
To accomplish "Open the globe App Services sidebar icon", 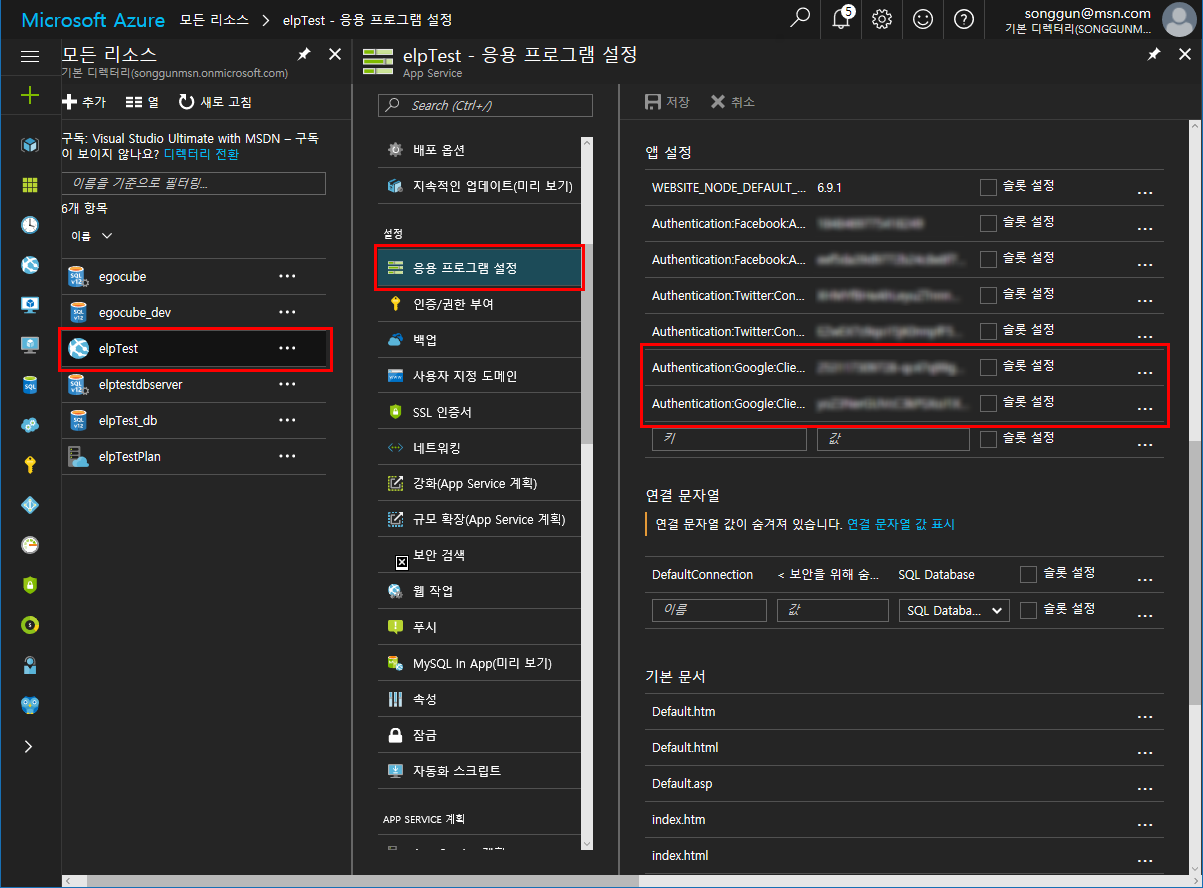I will pos(30,265).
